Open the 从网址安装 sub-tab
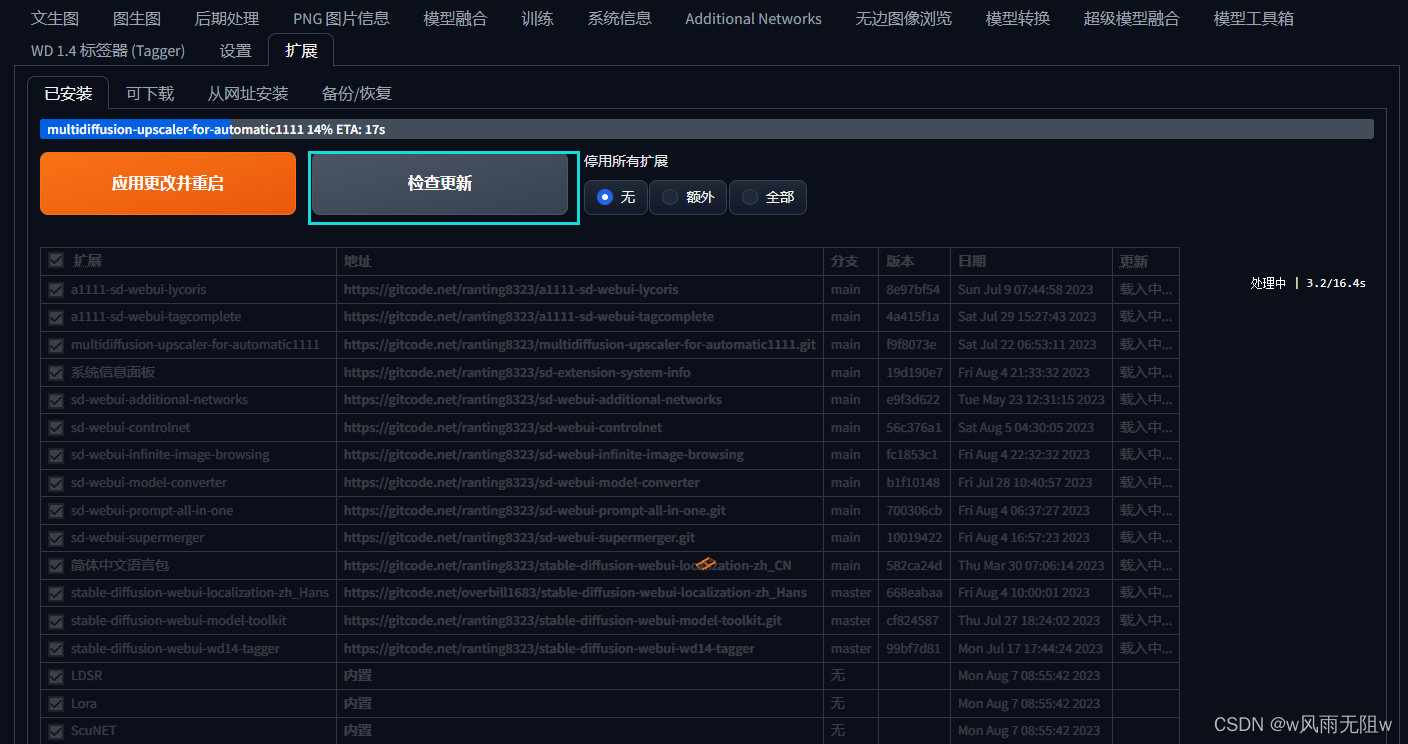The width and height of the screenshot is (1408, 744). (248, 93)
